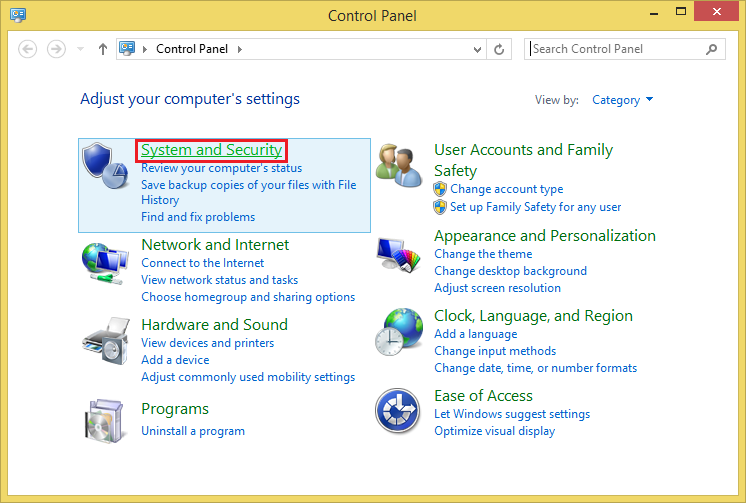Open Network and Internet category

[215, 245]
